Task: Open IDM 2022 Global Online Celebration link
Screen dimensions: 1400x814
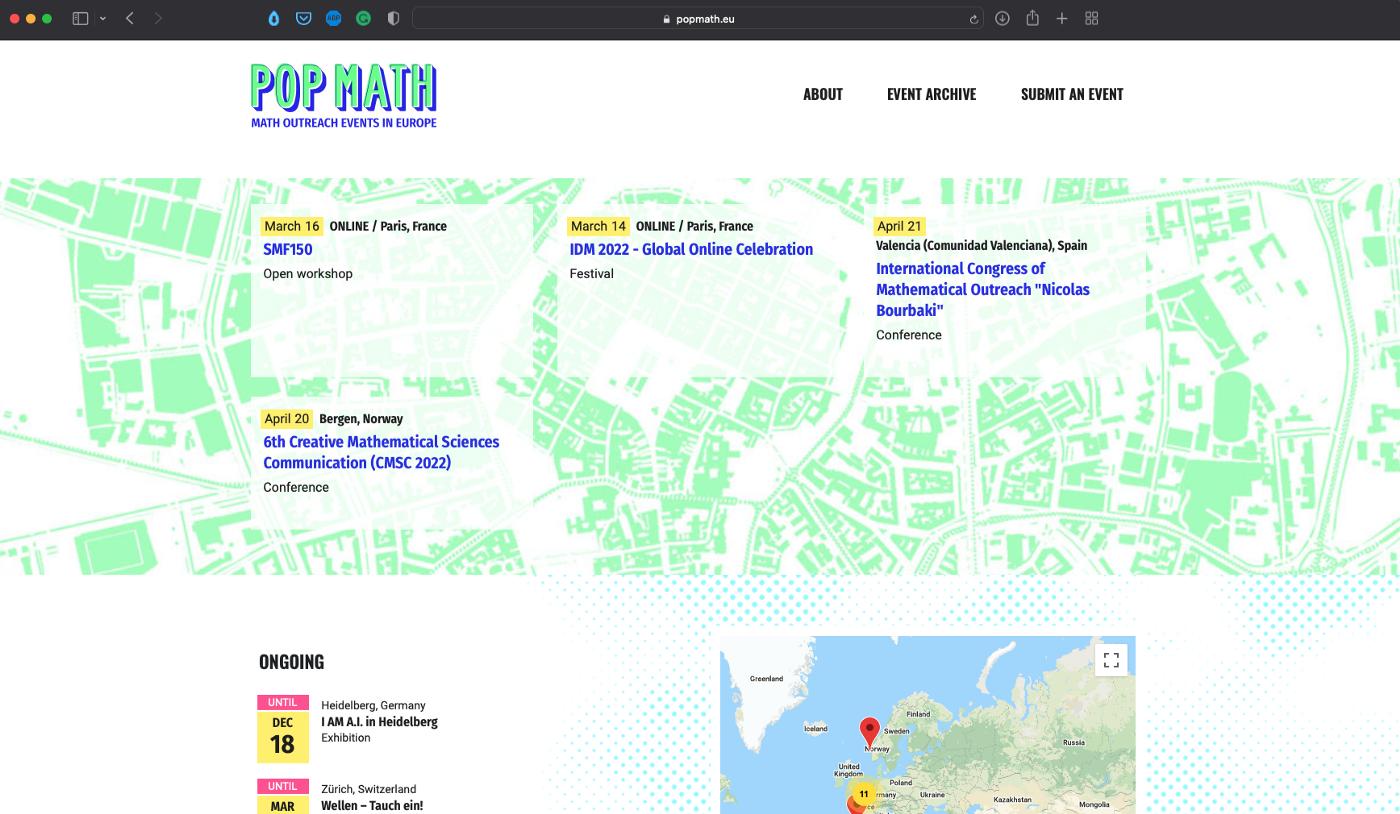Action: click(x=691, y=250)
